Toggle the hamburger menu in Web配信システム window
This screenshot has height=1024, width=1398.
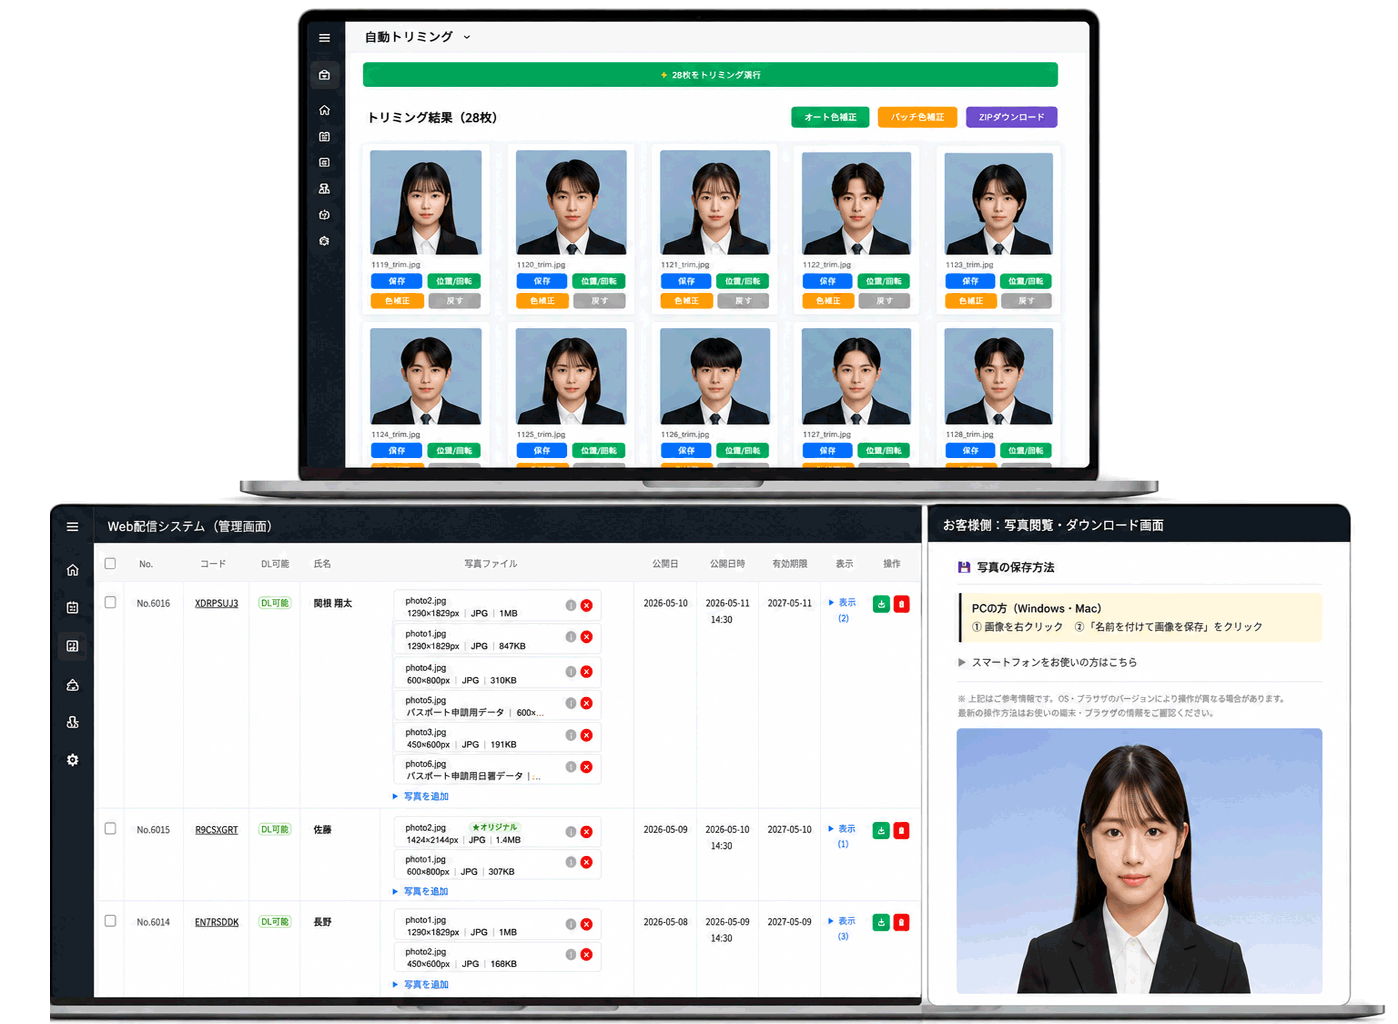tap(72, 526)
